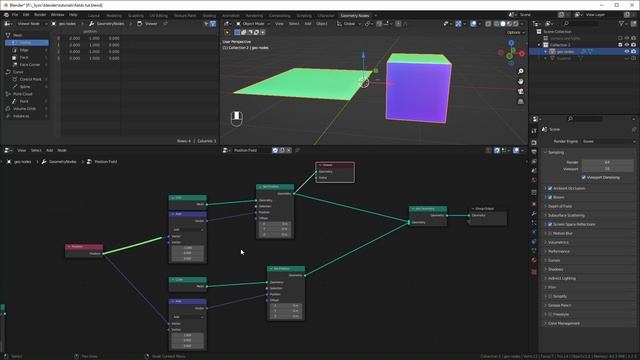Open the Edit menu
Image resolution: width=640 pixels, height=360 pixels.
click(26, 15)
